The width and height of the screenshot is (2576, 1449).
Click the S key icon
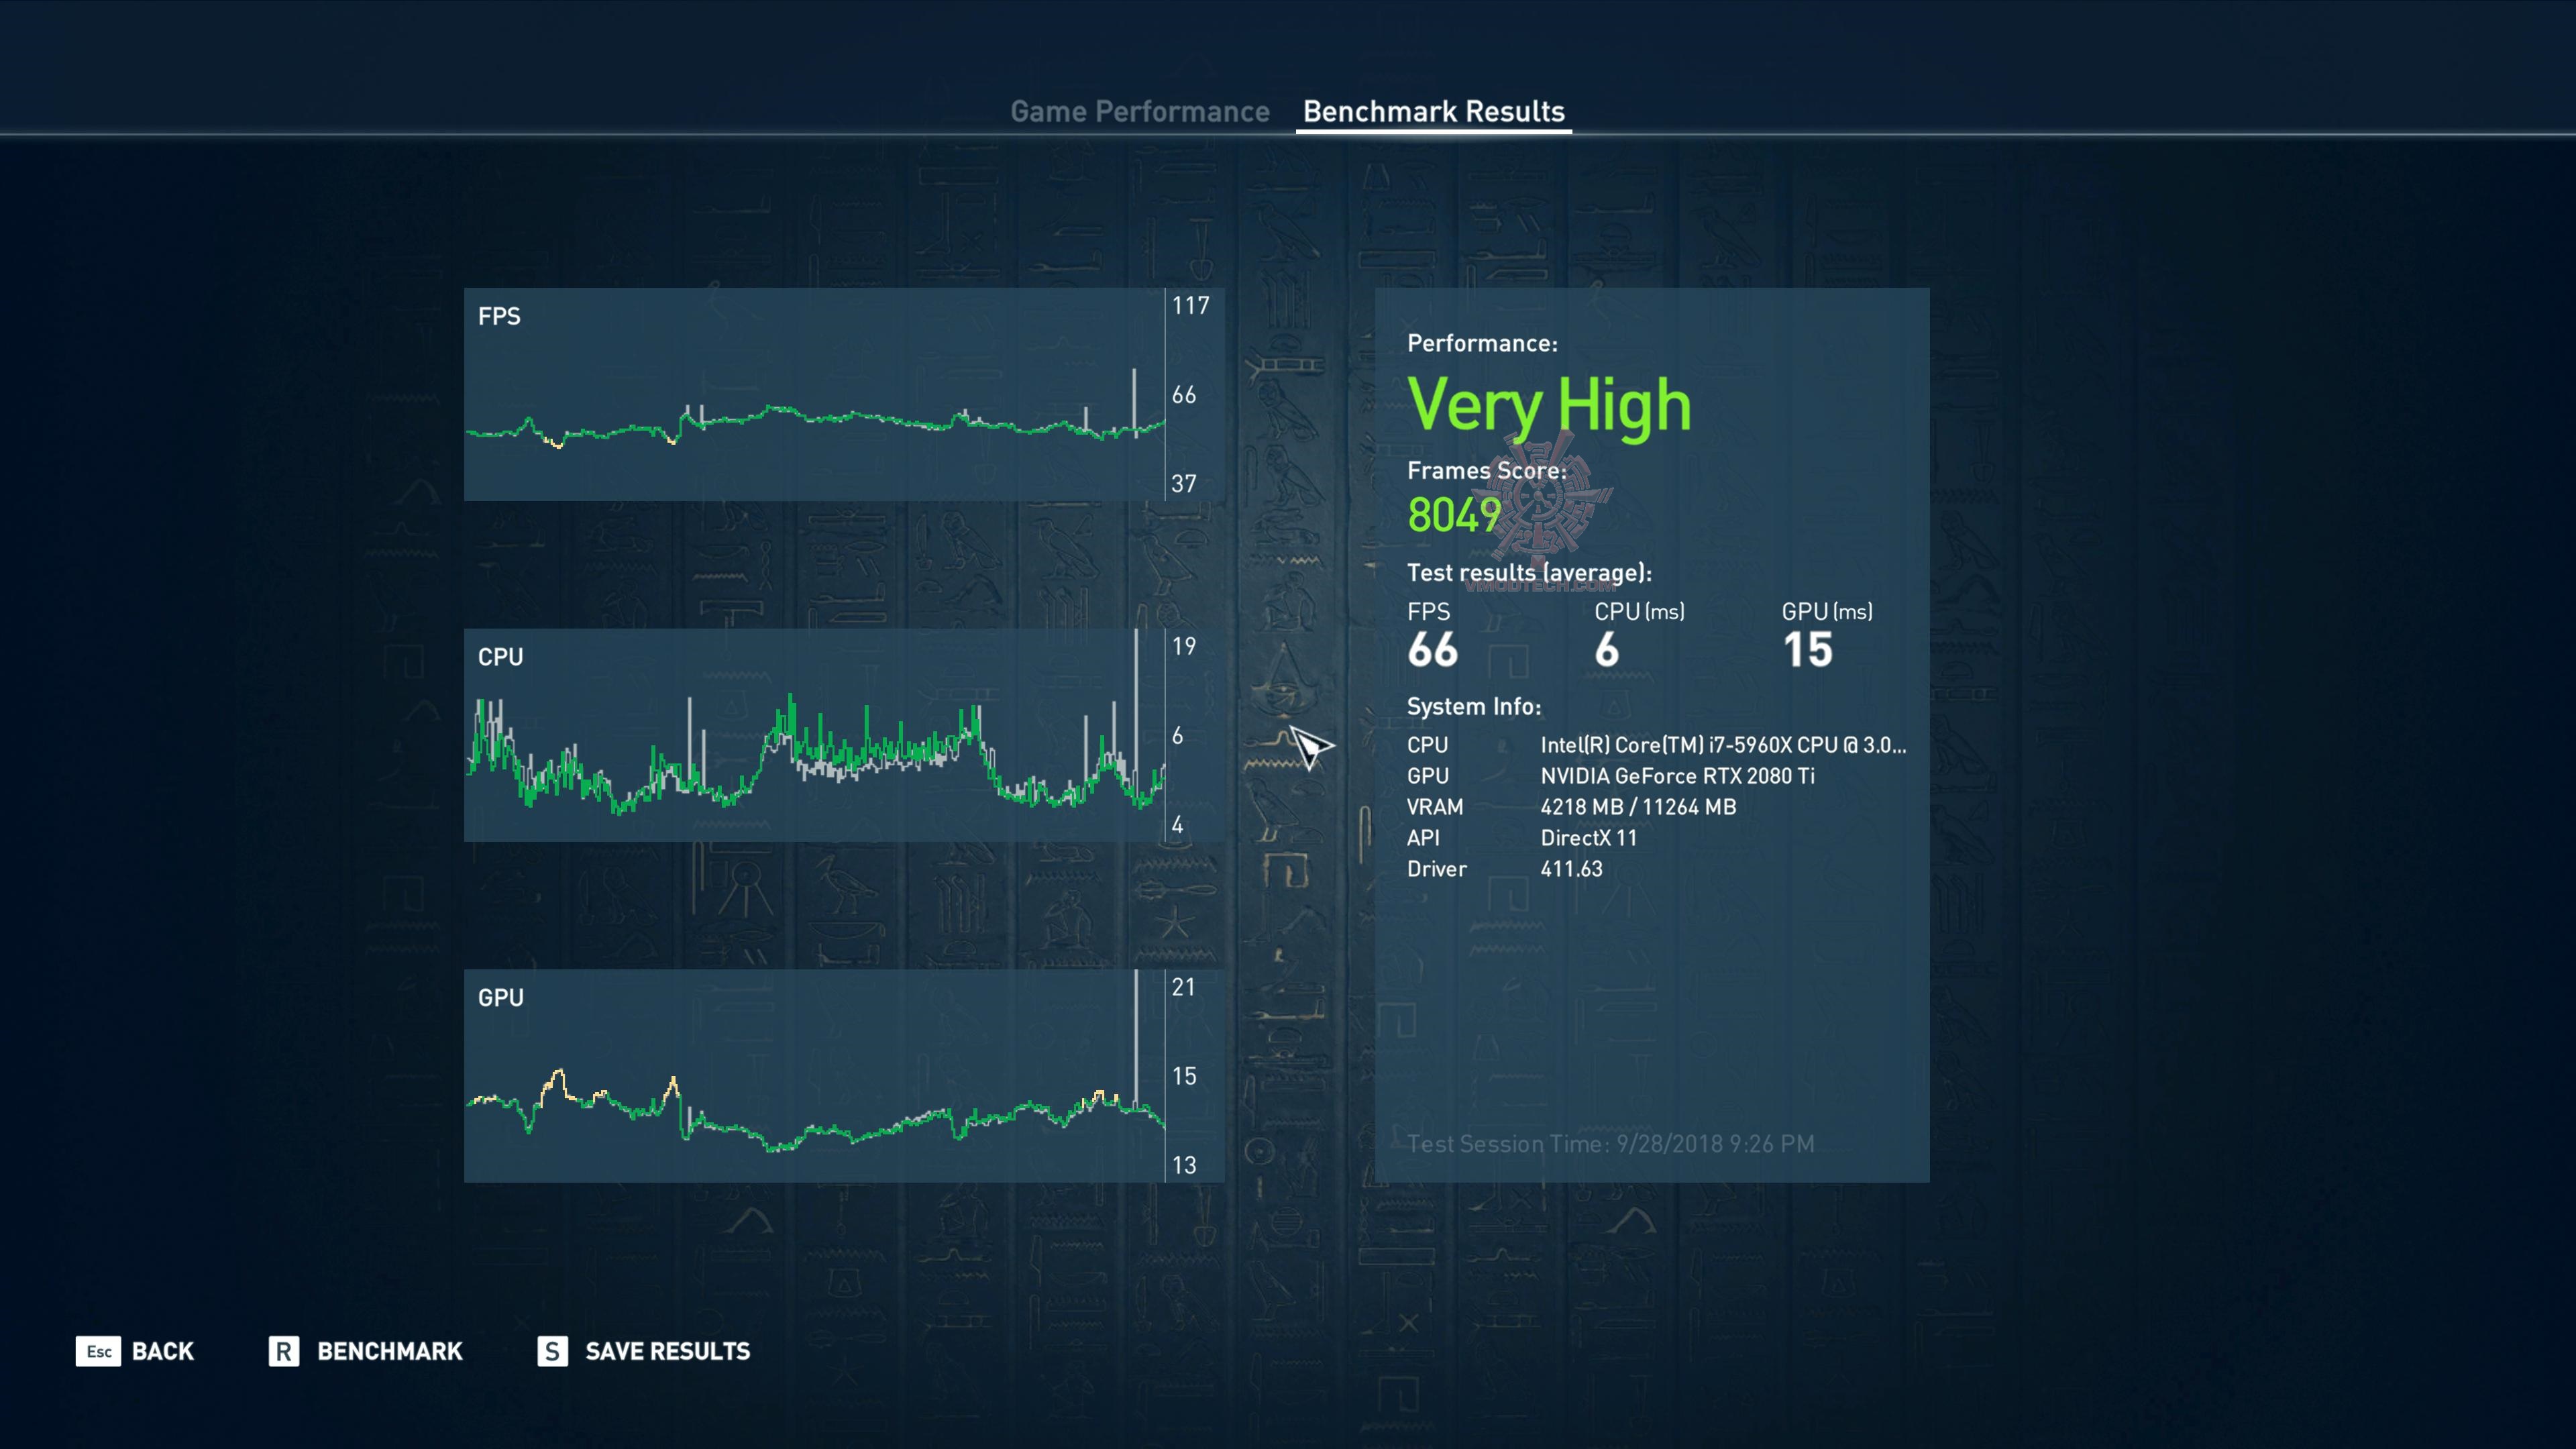(552, 1351)
